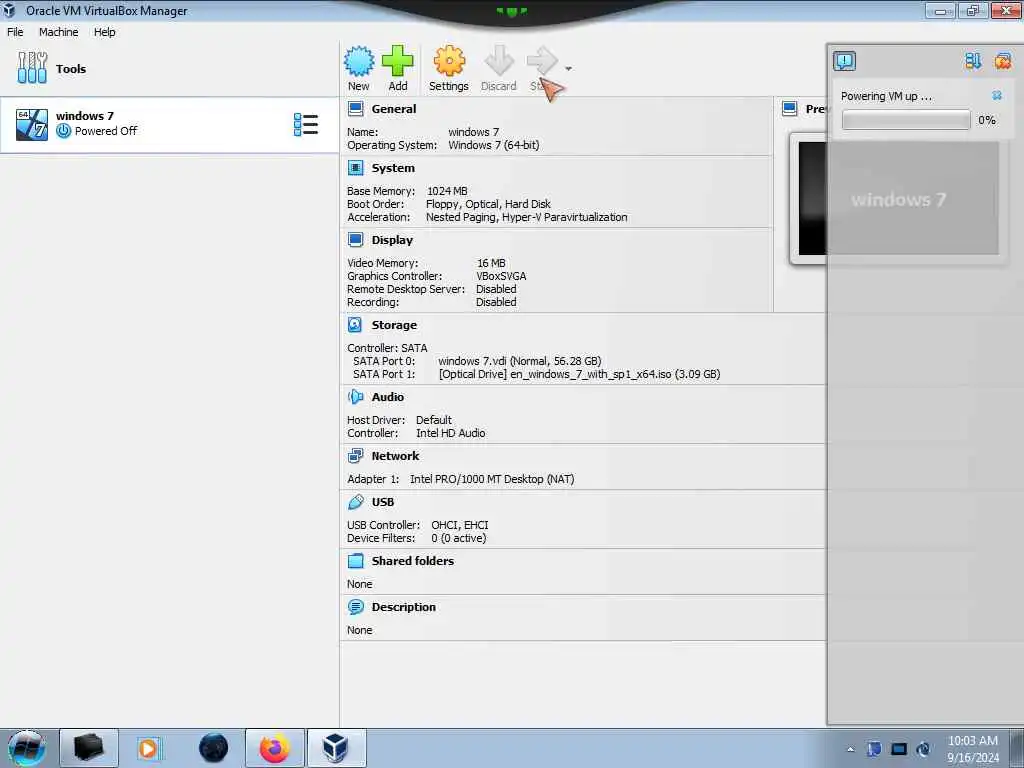Image resolution: width=1024 pixels, height=768 pixels.
Task: Open the General section header link
Action: [394, 109]
